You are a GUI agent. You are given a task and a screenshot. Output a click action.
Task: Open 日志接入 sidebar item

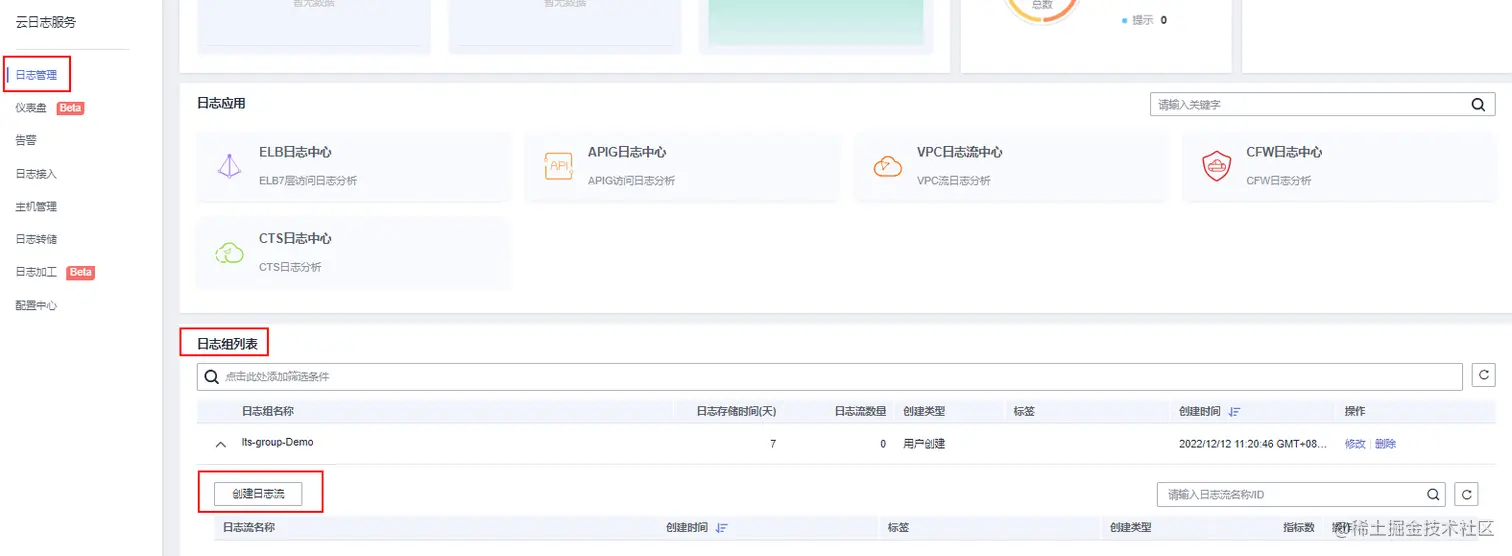36,174
